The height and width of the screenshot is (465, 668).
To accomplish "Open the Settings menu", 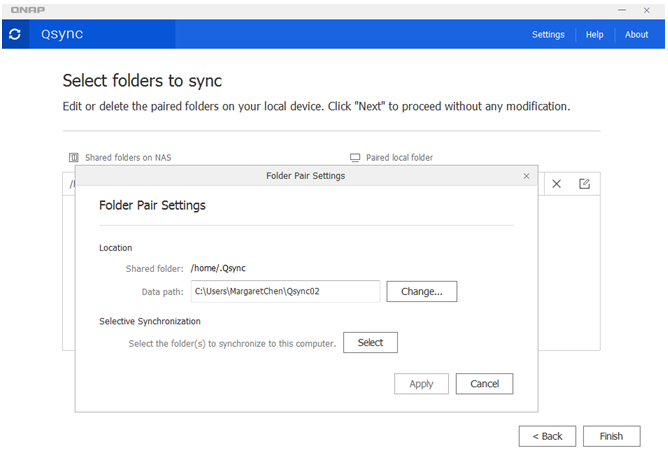I will 548,35.
